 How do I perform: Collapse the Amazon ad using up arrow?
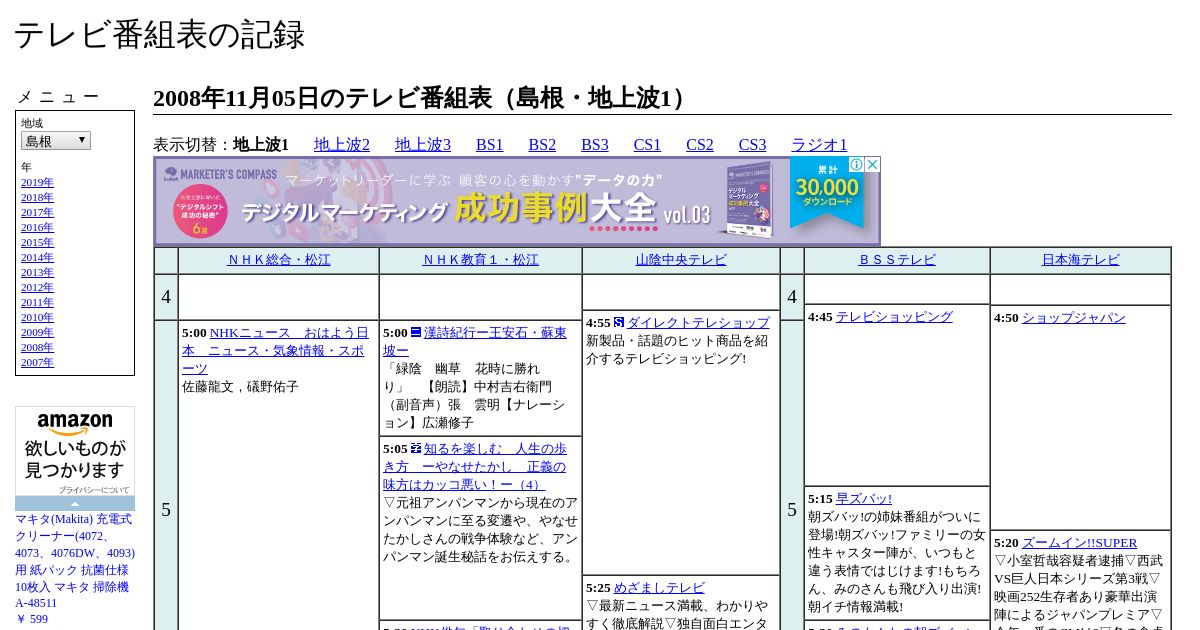pyautogui.click(x=75, y=503)
